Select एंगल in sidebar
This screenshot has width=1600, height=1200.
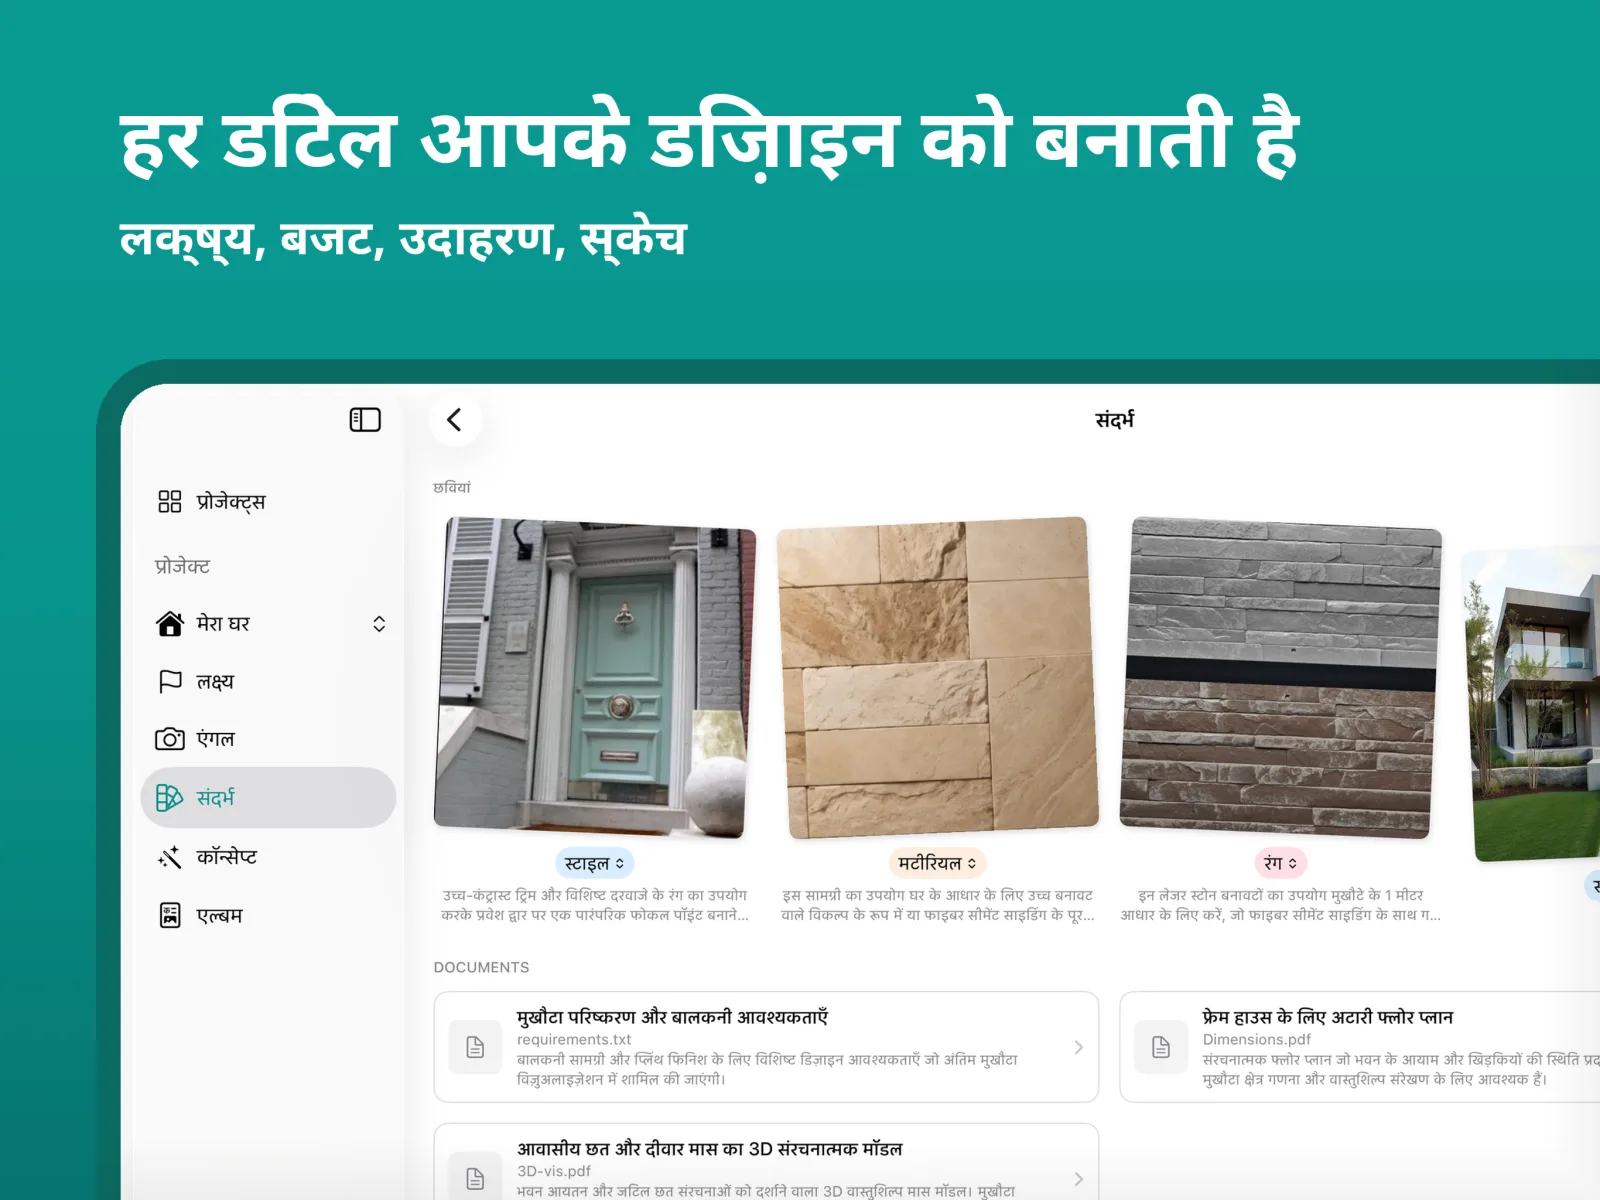pyautogui.click(x=268, y=739)
